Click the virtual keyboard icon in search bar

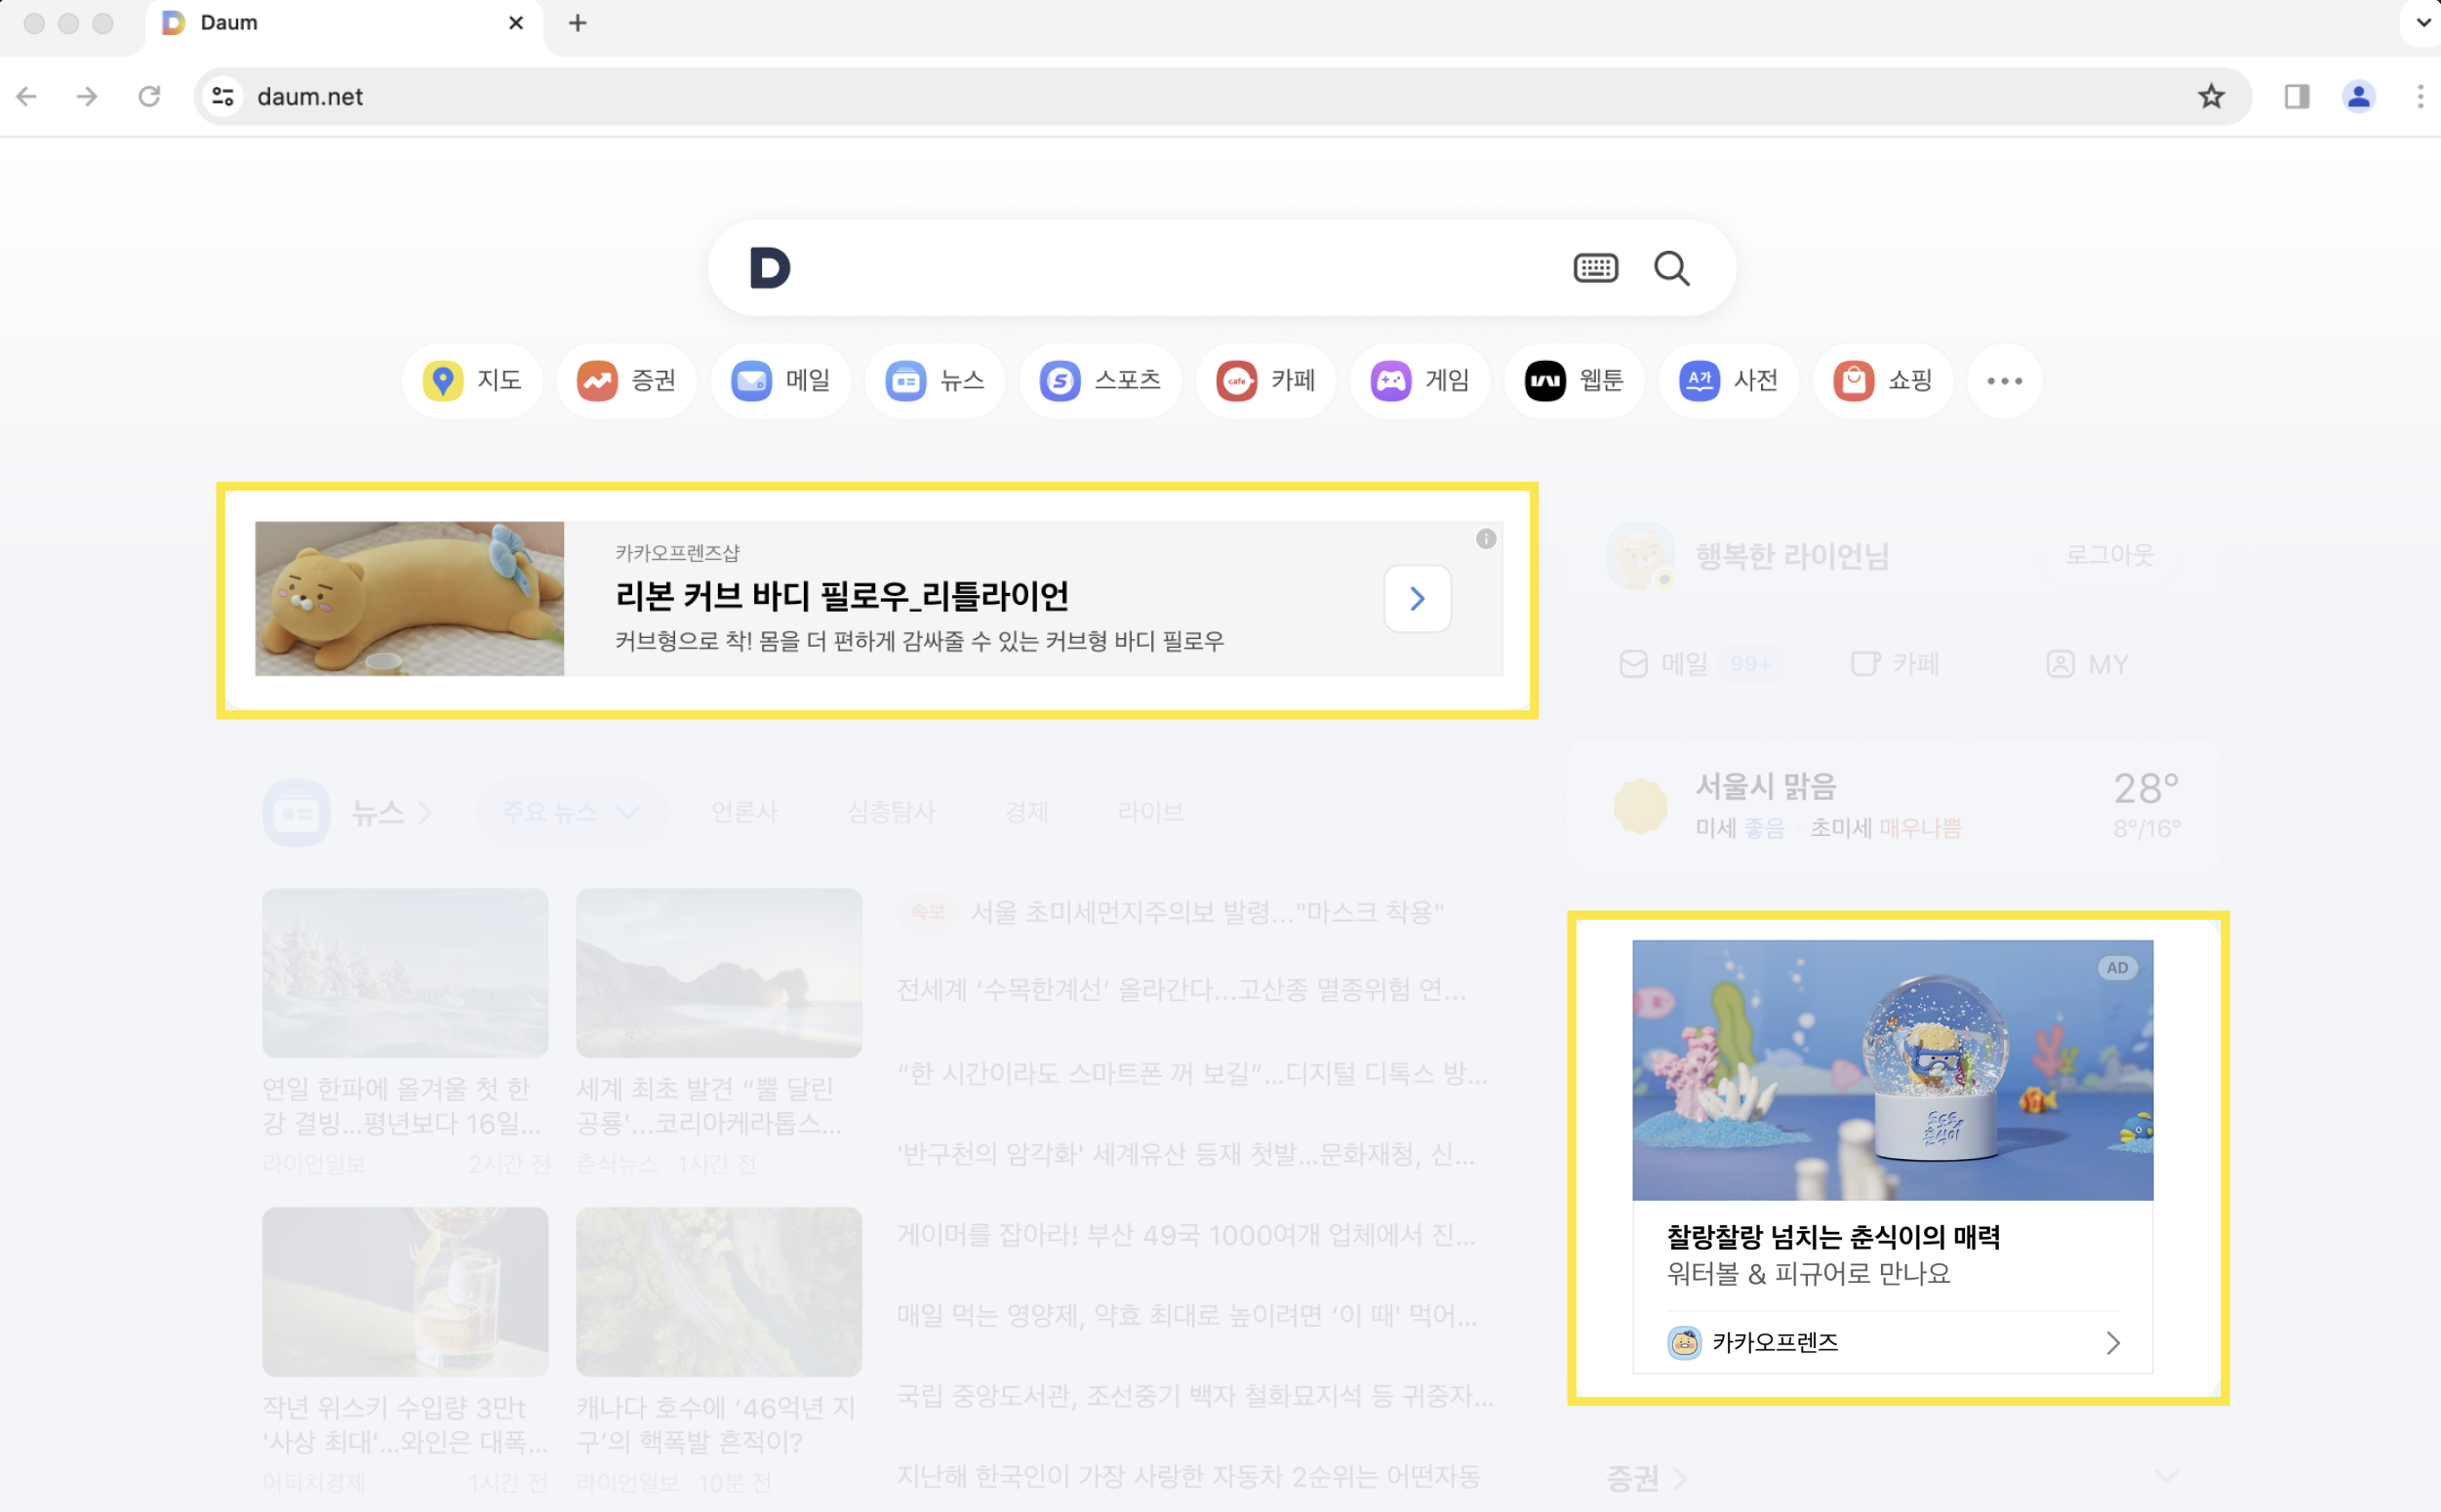(1595, 268)
